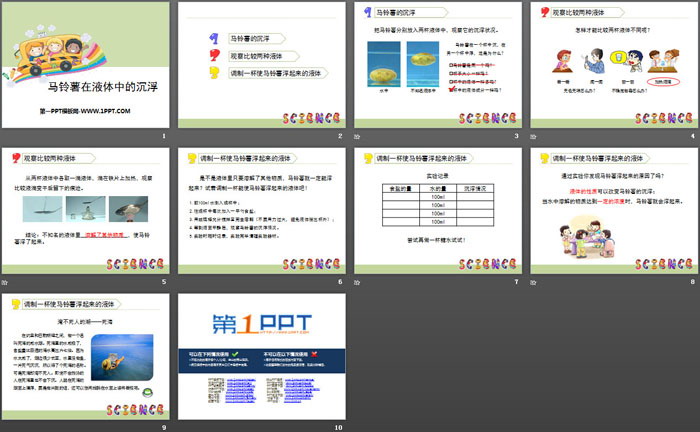Image resolution: width=700 pixels, height=432 pixels.
Task: Click slide number 2 label
Action: [340, 136]
